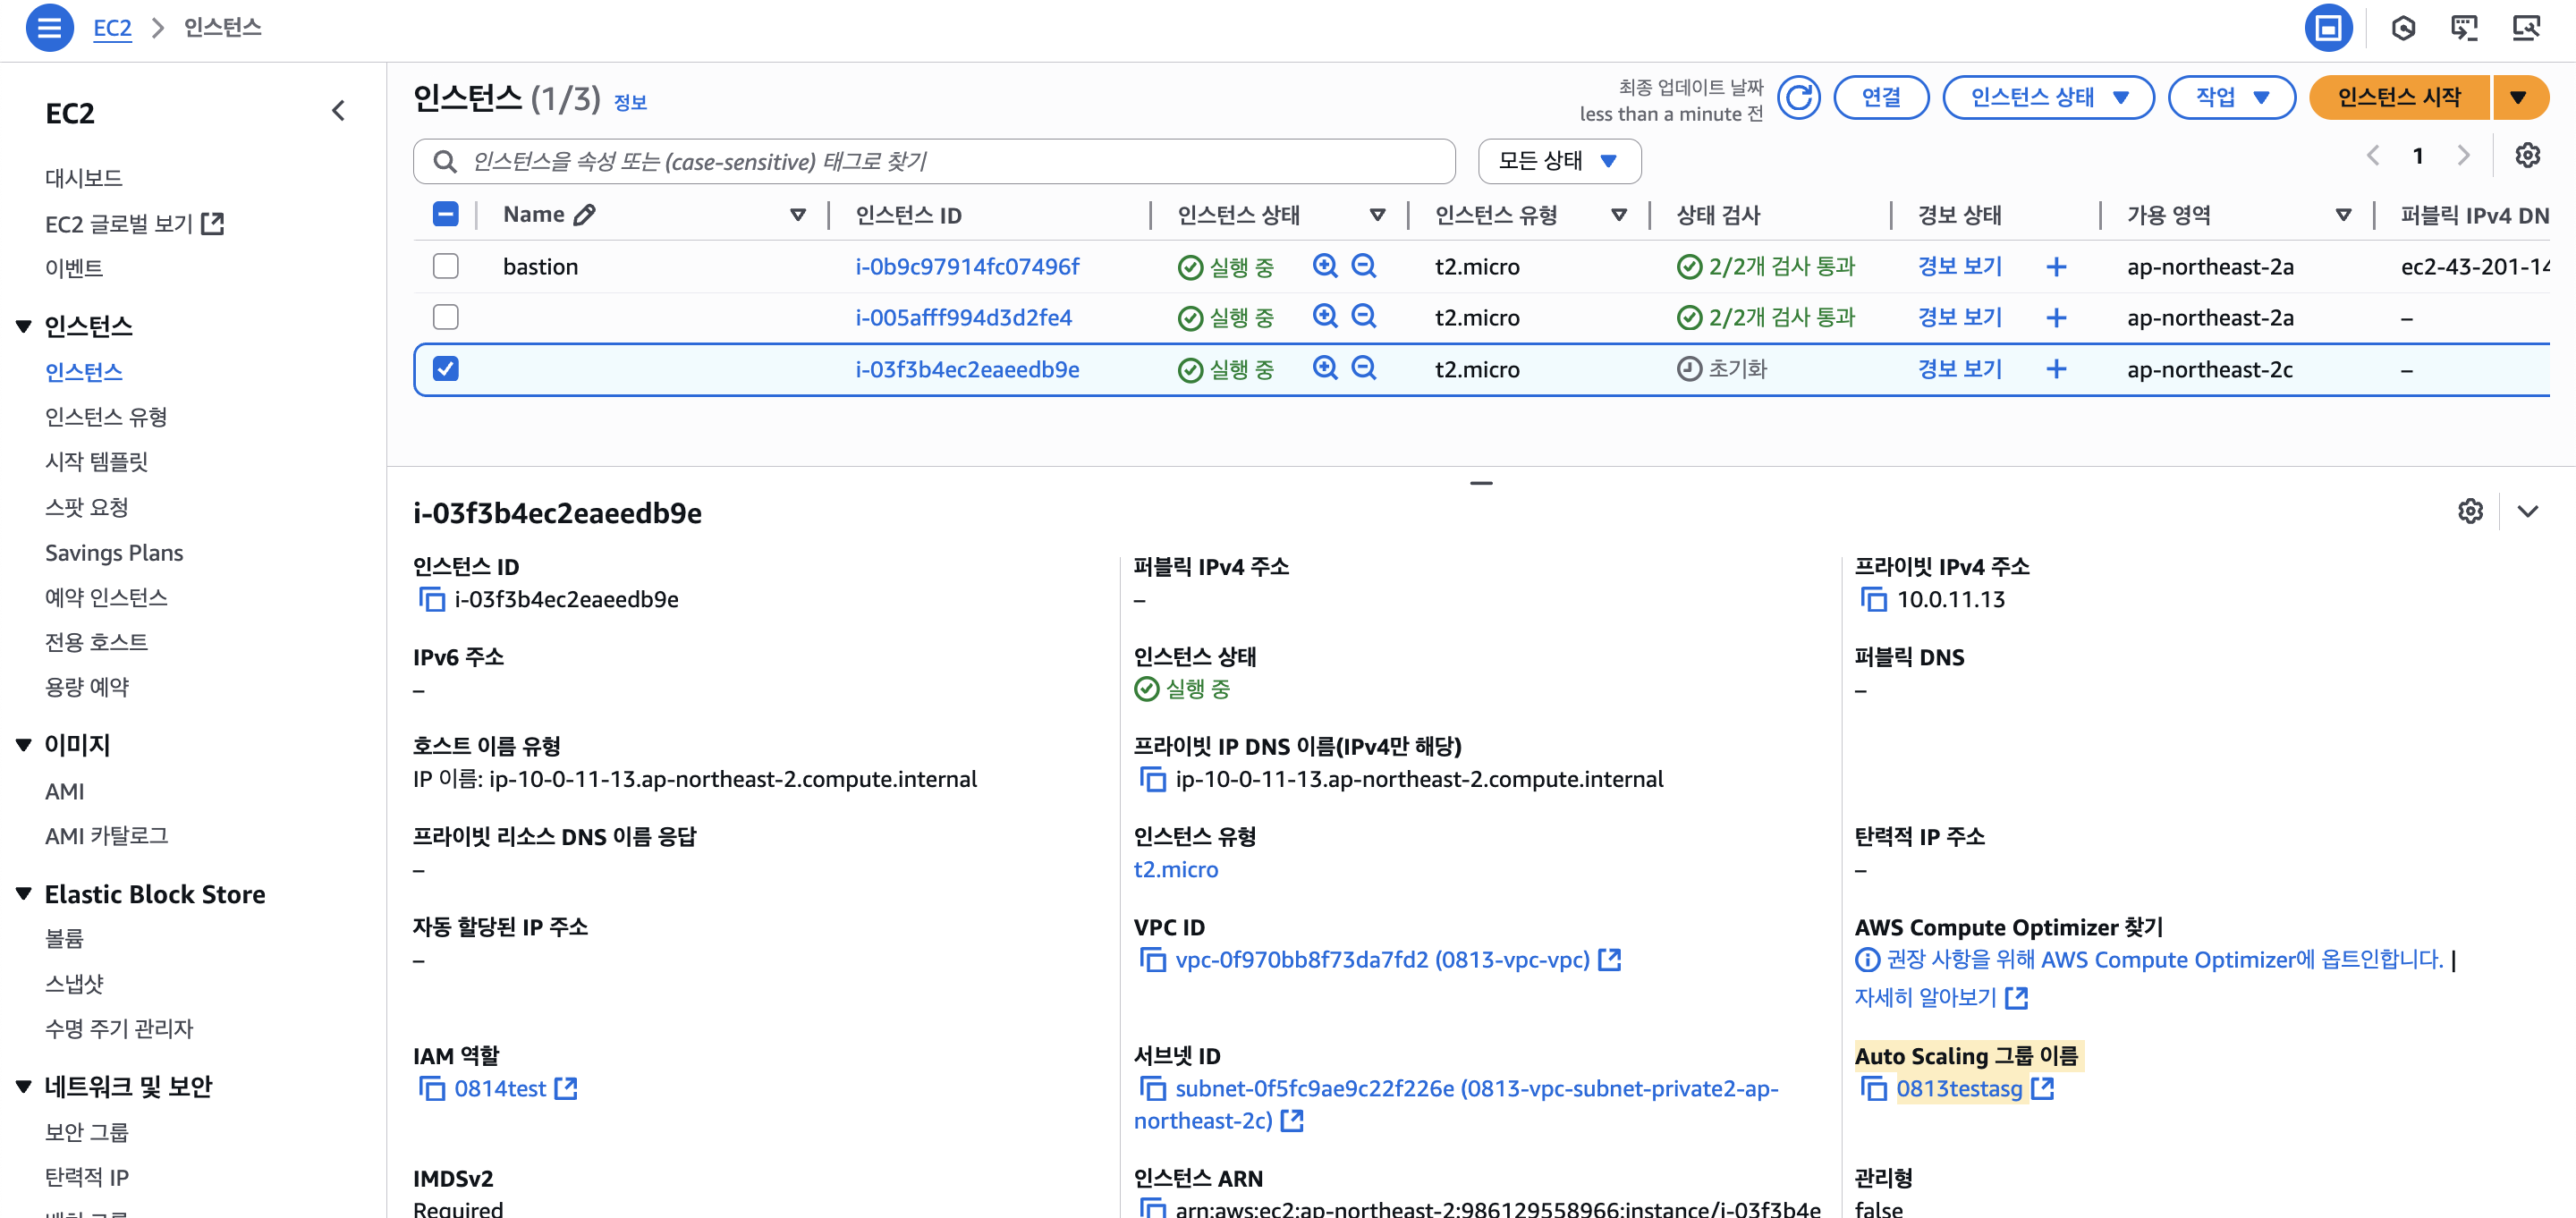
Task: Copy the private IPv4 address 10.0.11.13
Action: tap(1873, 599)
